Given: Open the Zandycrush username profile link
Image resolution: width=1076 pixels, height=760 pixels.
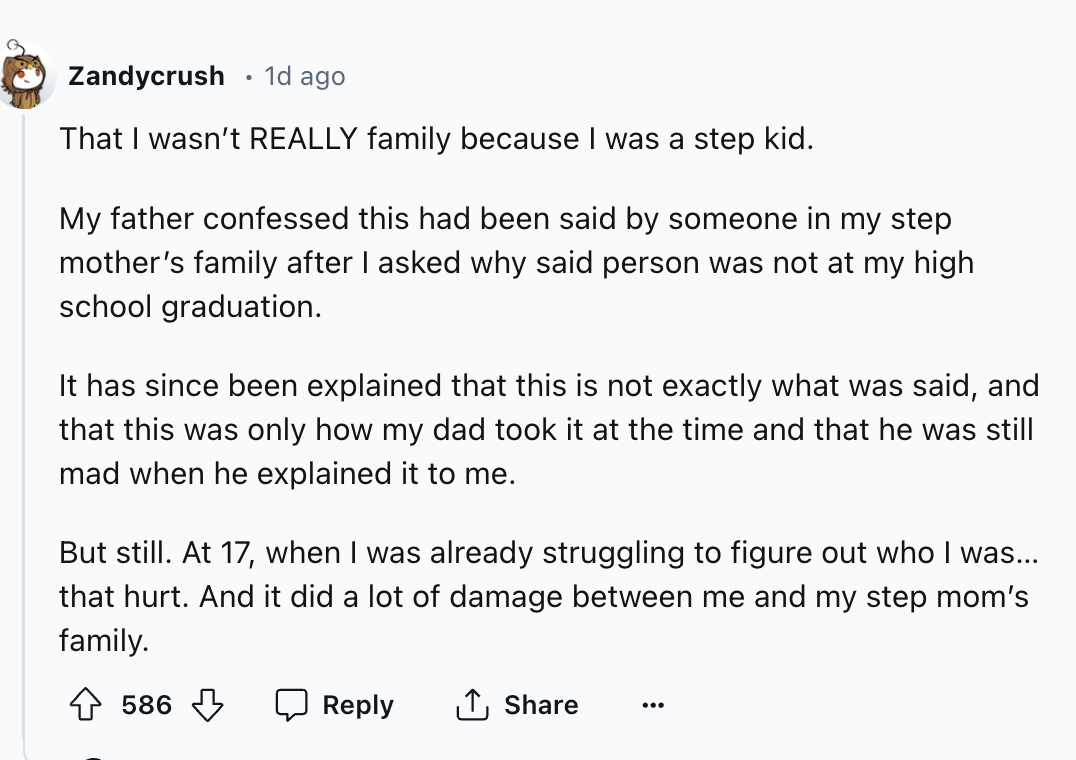Looking at the screenshot, I should [146, 76].
